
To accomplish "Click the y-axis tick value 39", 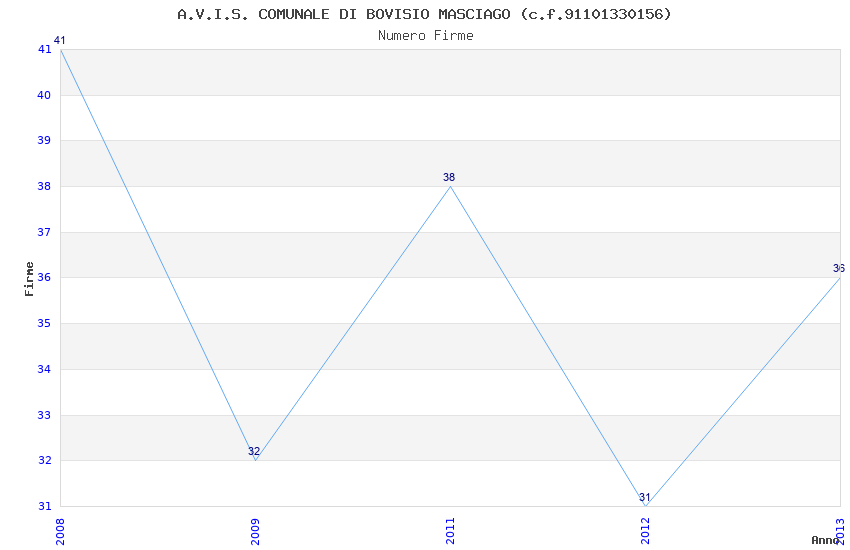I will pos(44,140).
